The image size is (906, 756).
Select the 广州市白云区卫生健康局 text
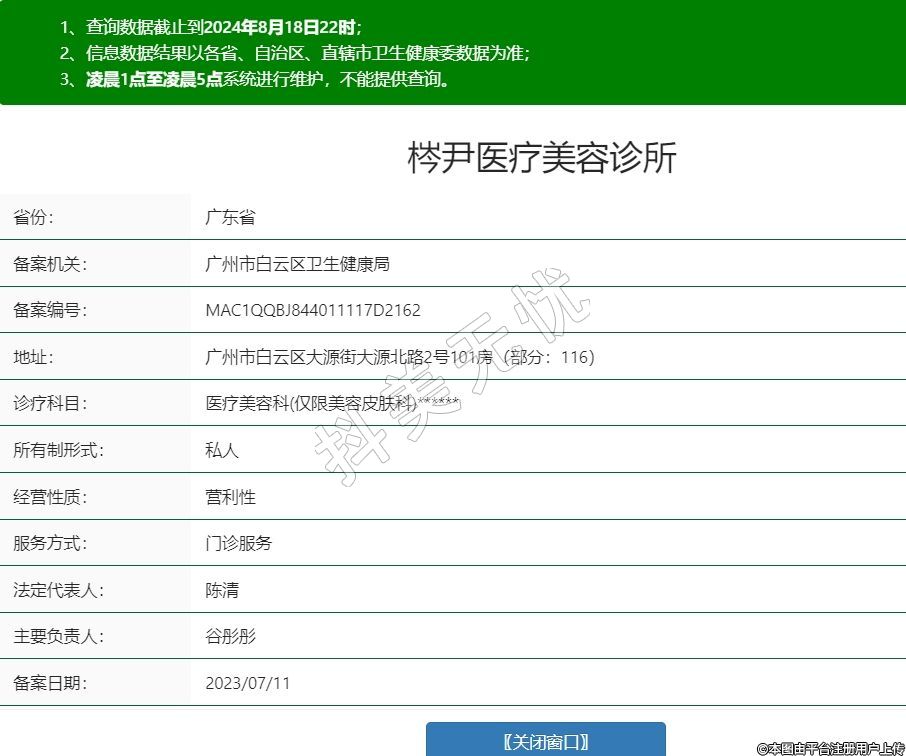tap(296, 264)
